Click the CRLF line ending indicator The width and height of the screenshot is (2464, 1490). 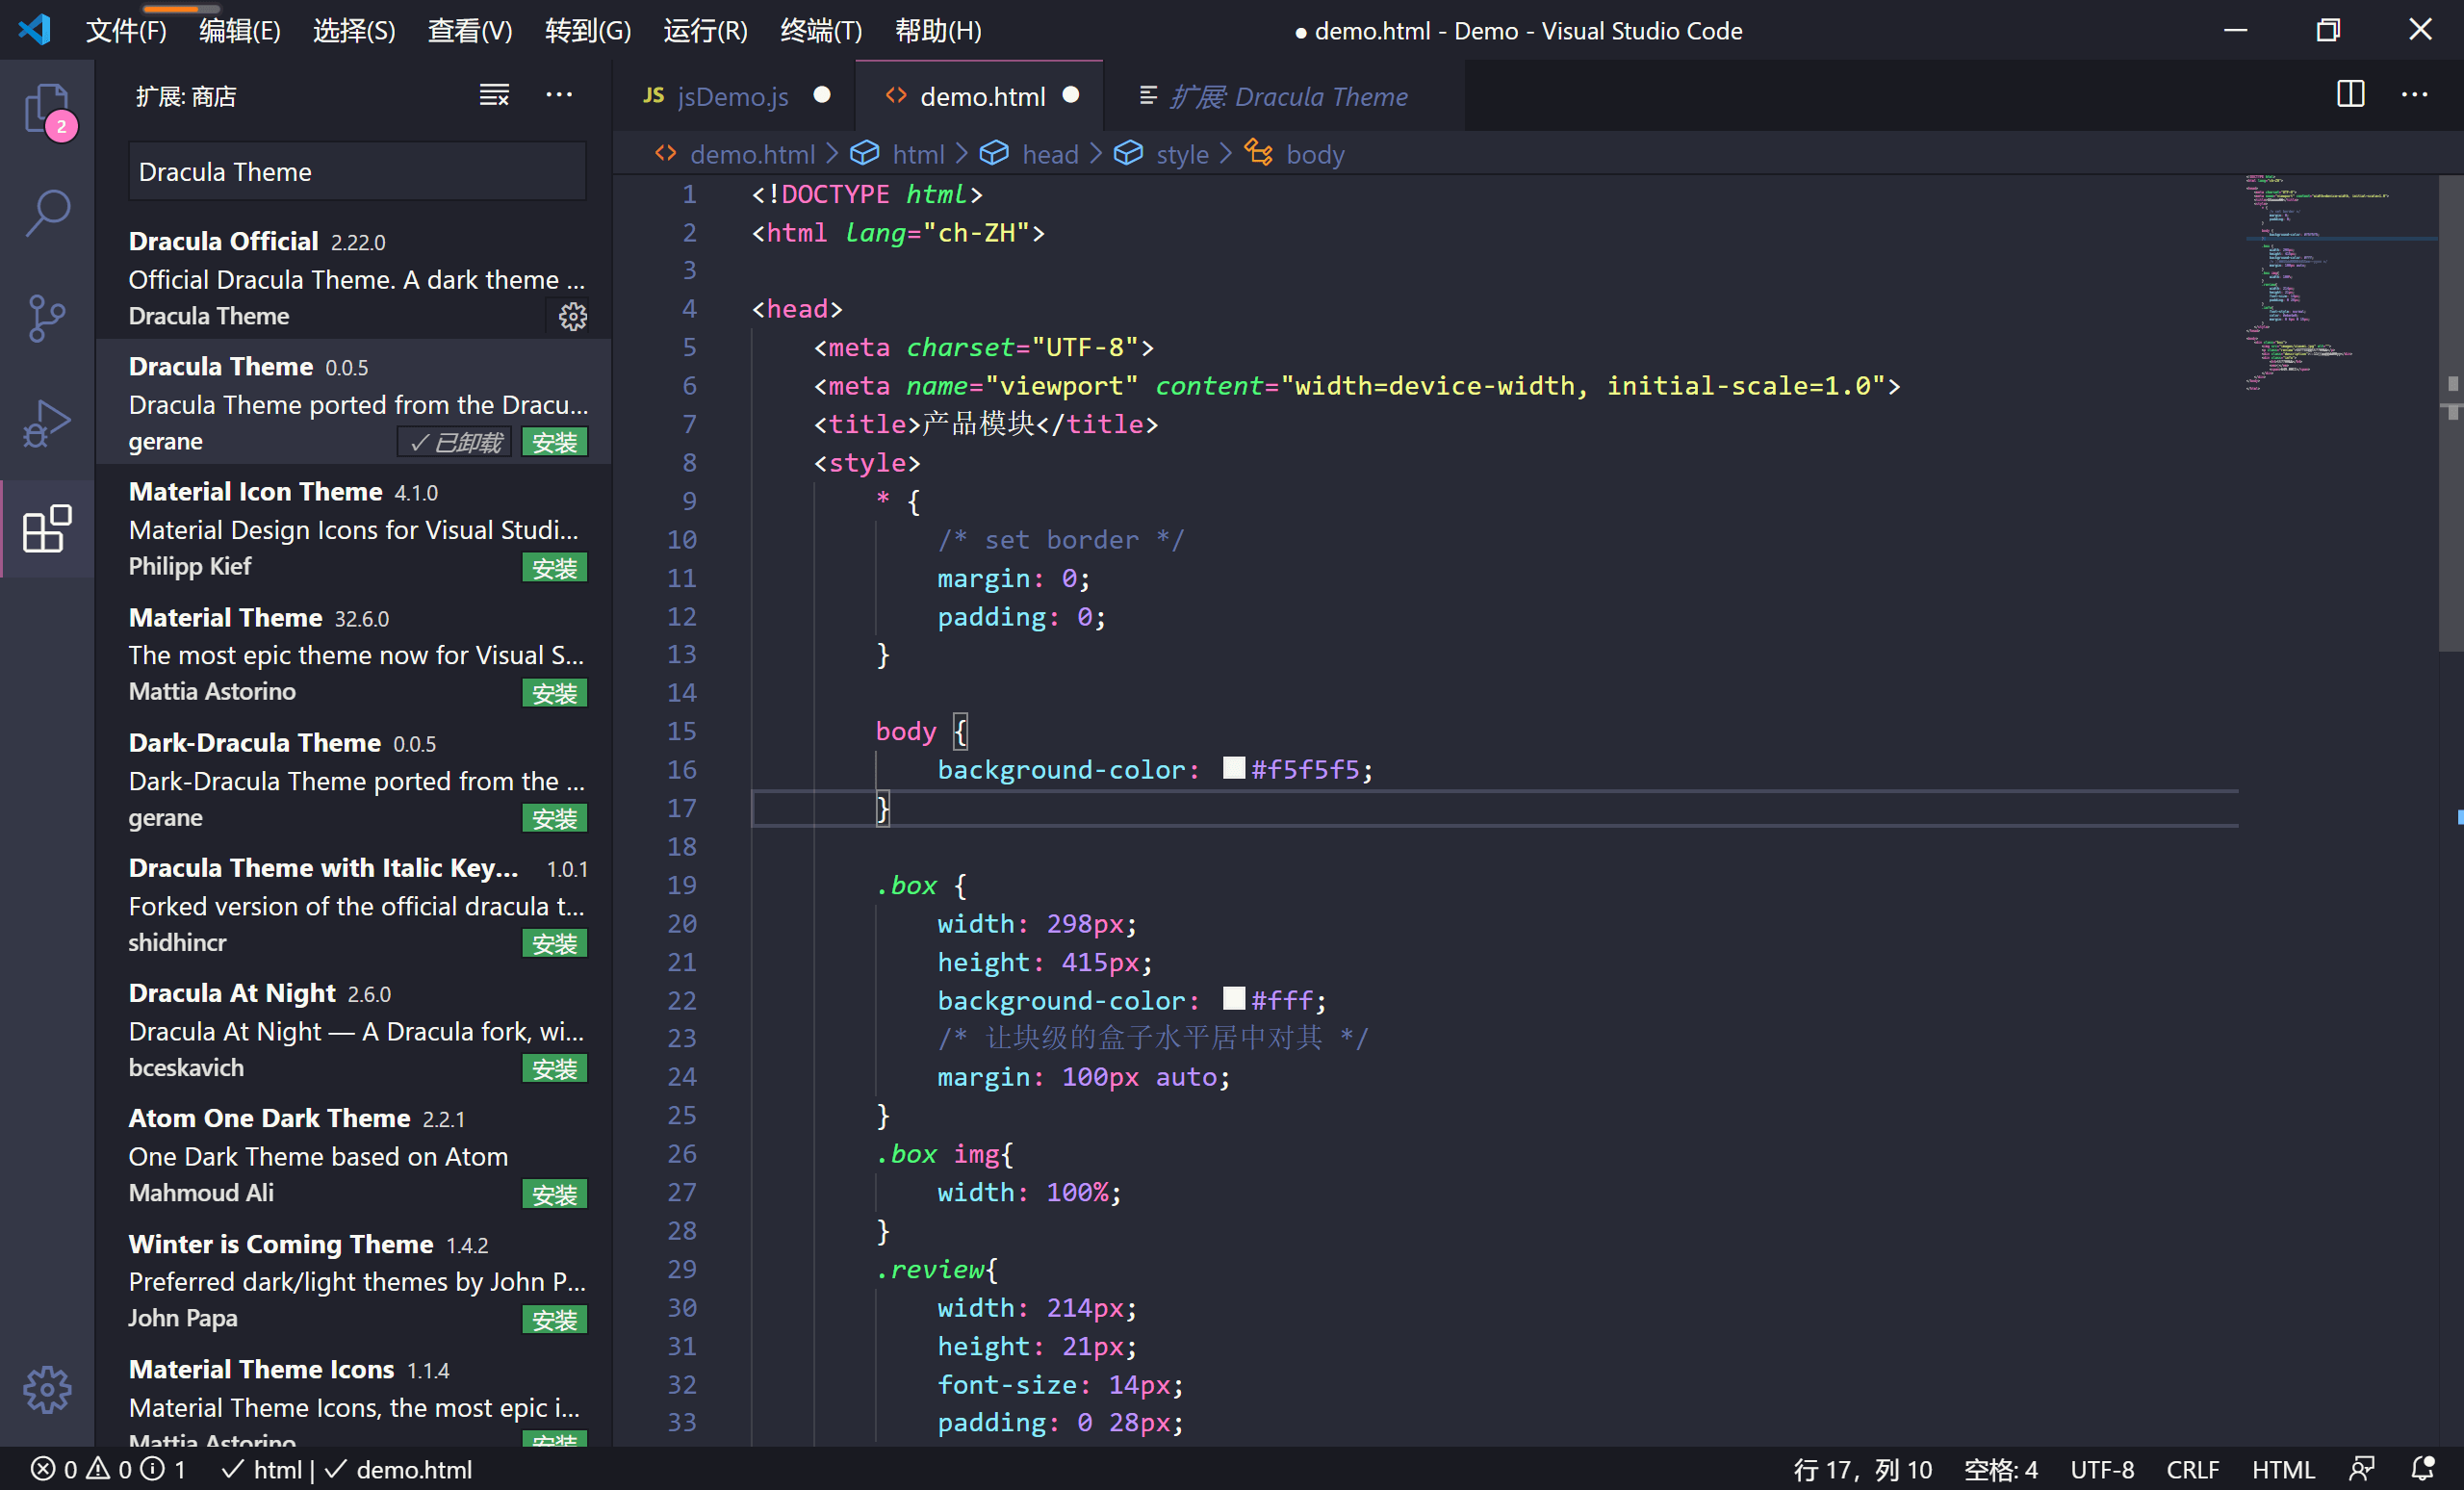2192,1469
